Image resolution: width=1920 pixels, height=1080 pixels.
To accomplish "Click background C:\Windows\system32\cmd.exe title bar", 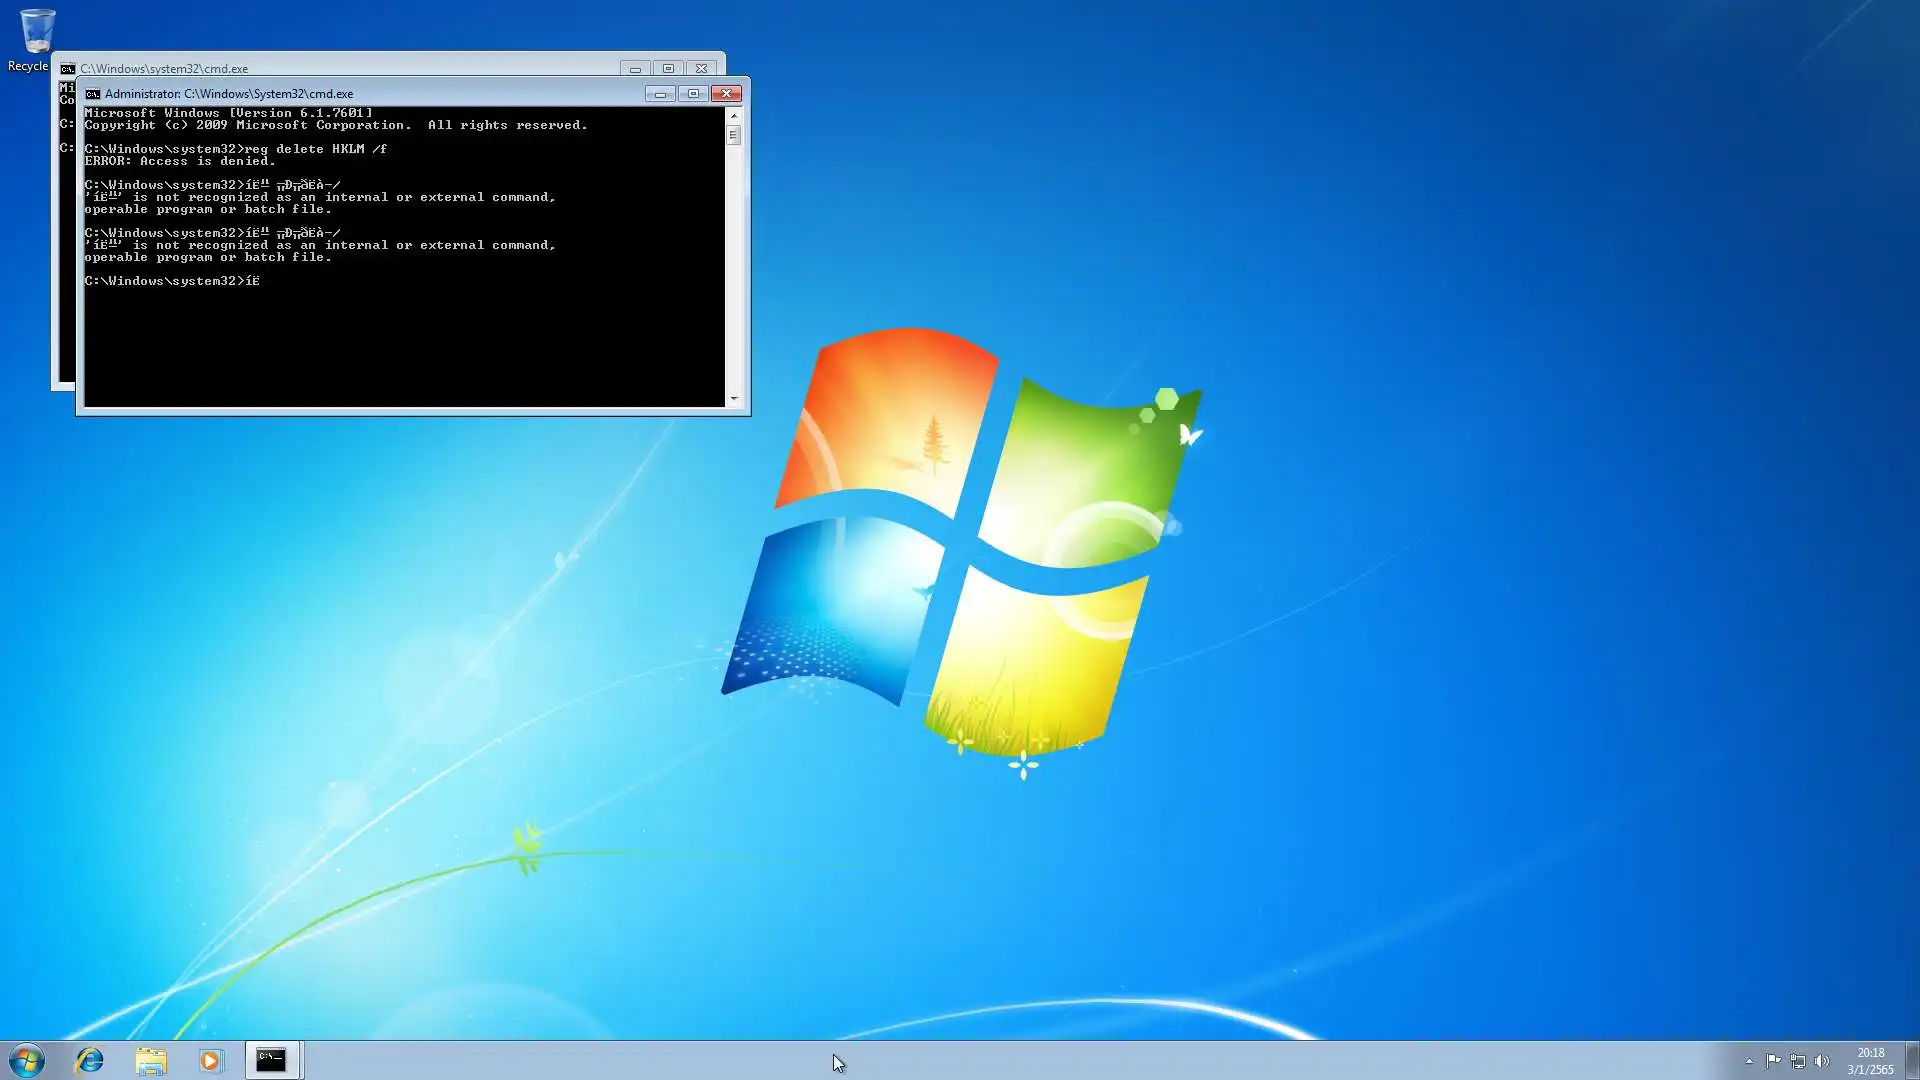I will (400, 68).
